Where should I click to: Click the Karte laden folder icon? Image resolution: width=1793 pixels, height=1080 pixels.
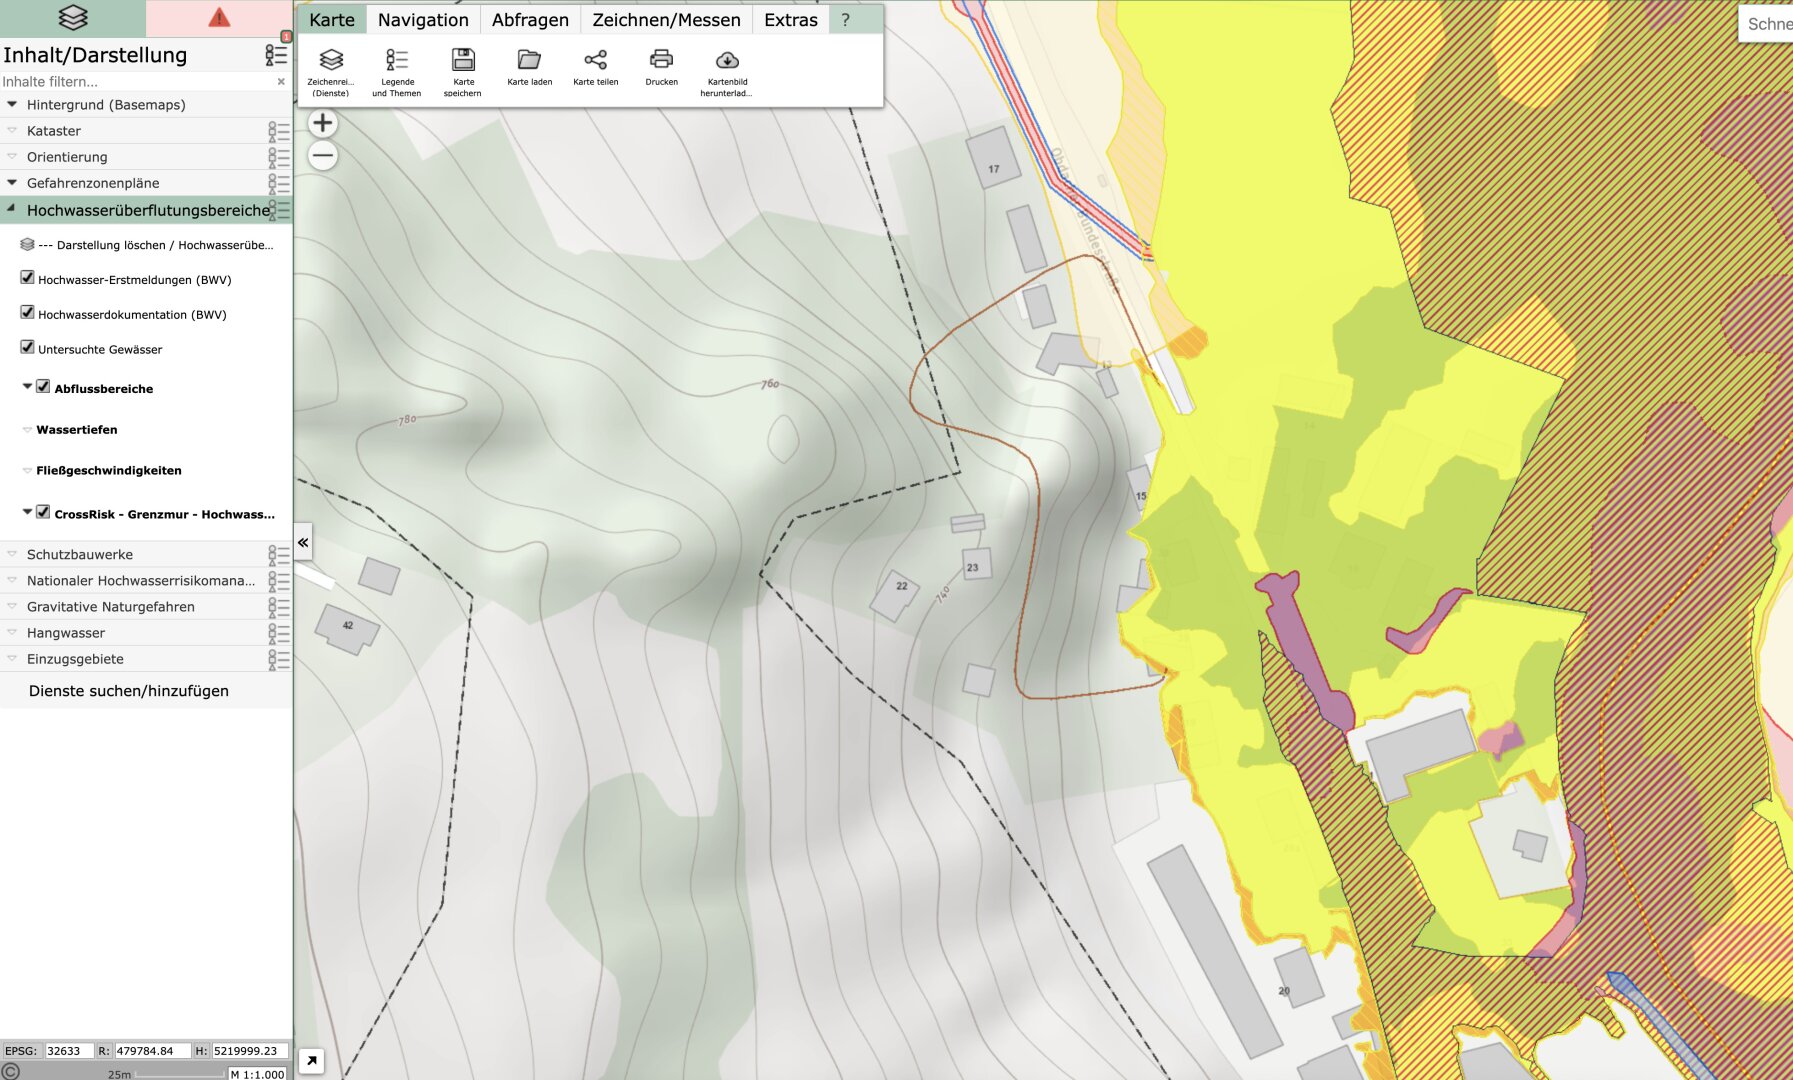tap(529, 61)
